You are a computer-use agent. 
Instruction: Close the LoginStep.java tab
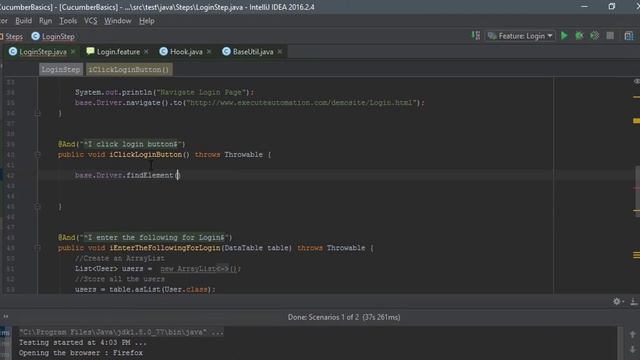(73, 52)
